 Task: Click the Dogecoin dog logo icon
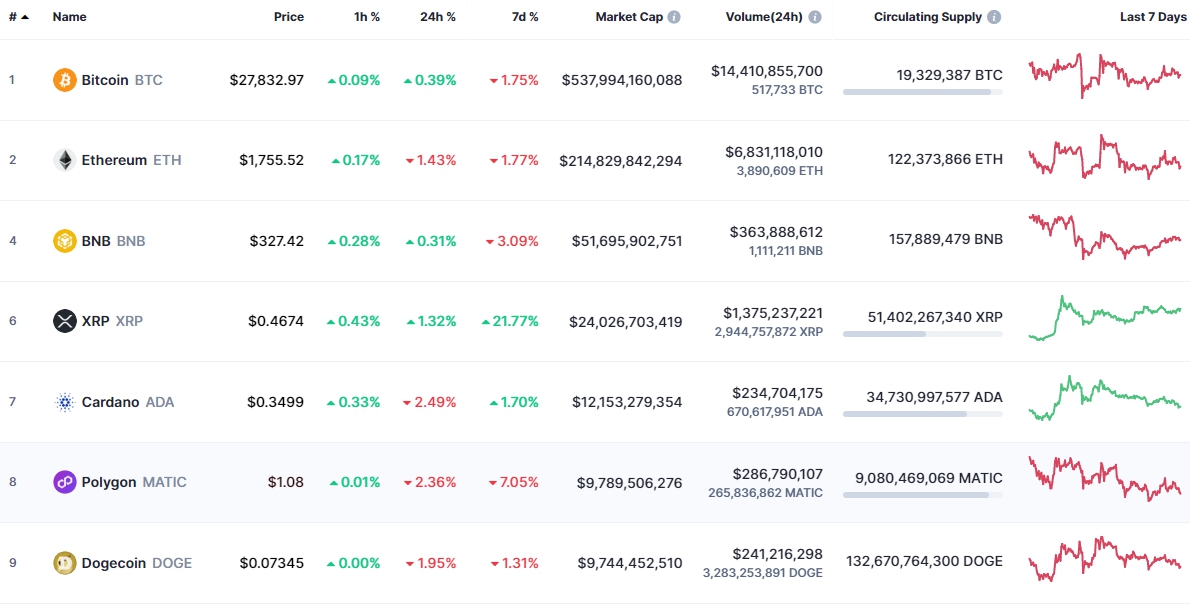pyautogui.click(x=65, y=563)
